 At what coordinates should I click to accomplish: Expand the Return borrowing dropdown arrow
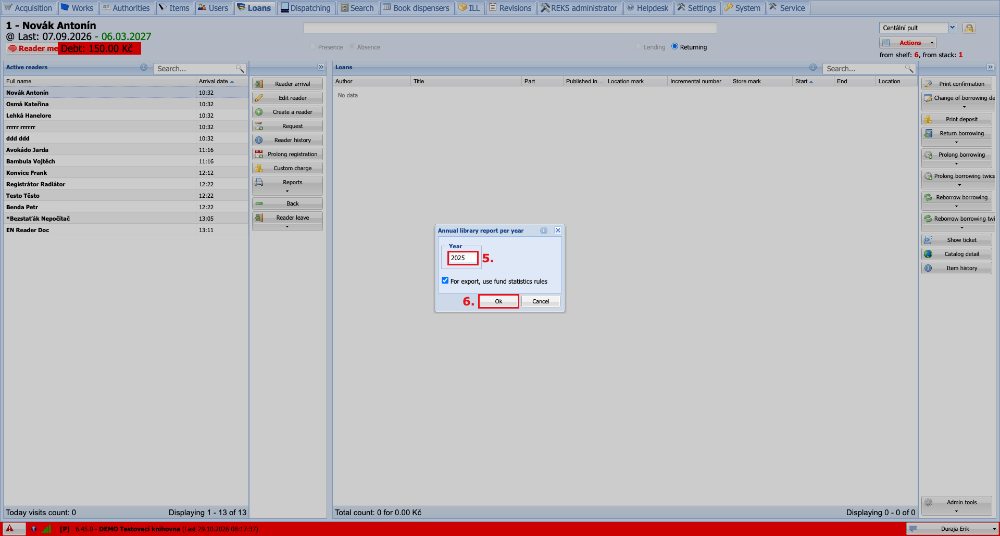coord(956,142)
